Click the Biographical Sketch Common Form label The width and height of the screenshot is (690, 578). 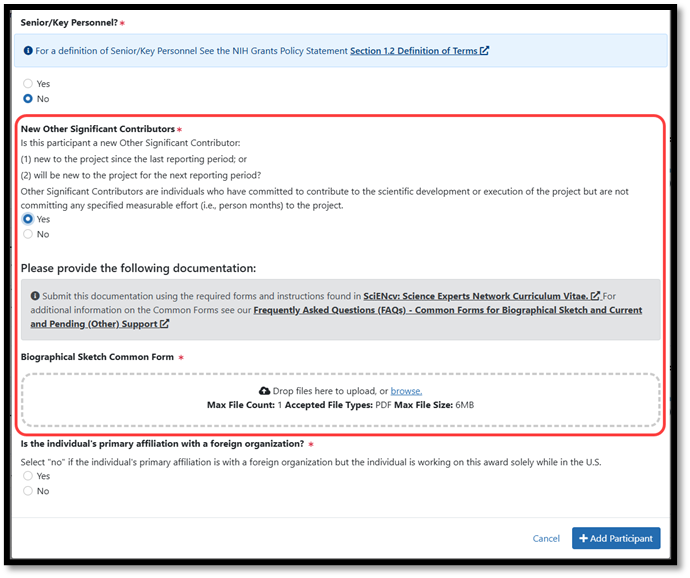(98, 357)
